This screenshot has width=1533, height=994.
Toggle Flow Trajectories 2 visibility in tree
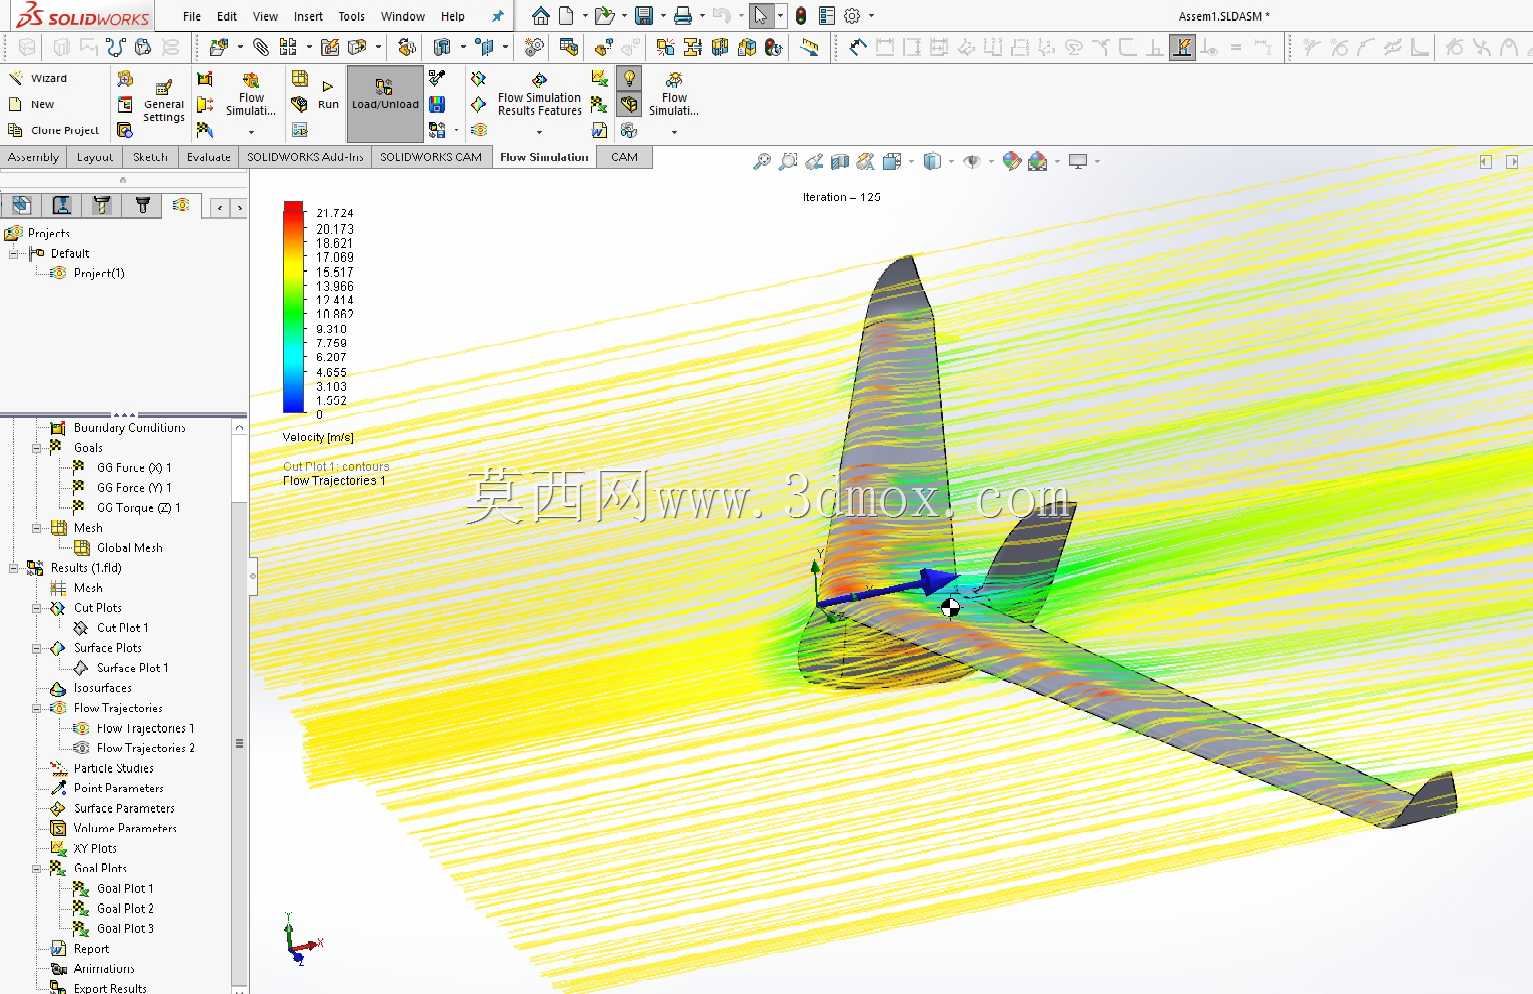[82, 748]
